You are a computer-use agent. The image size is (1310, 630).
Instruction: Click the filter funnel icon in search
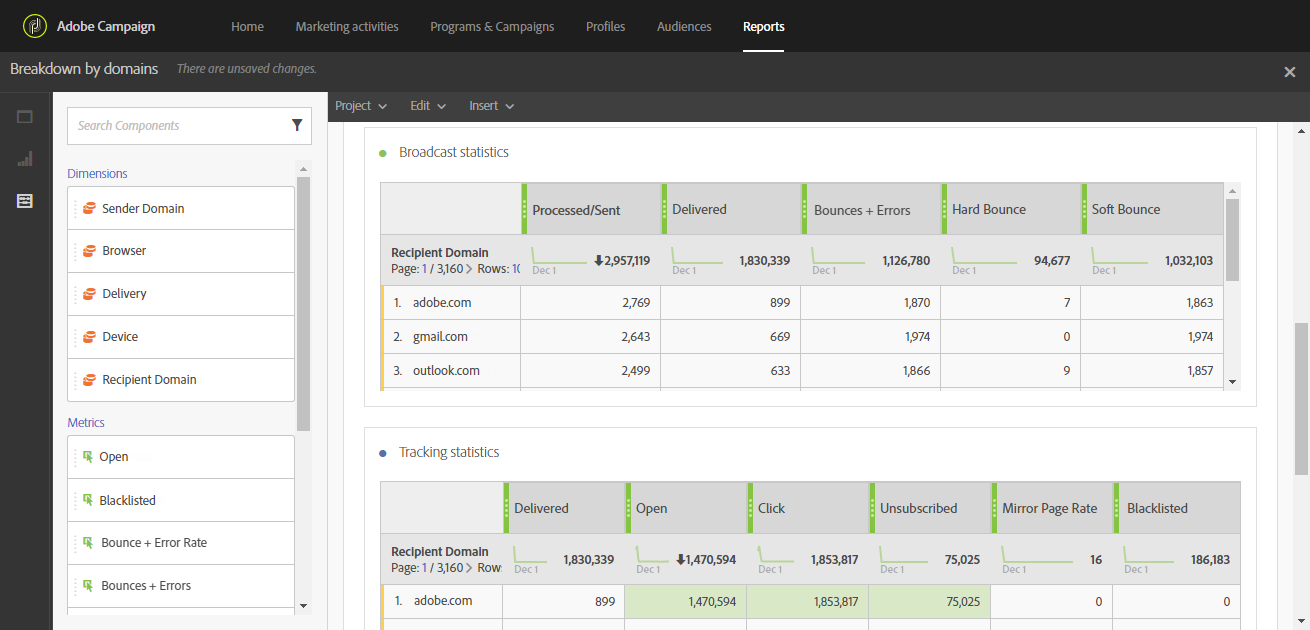click(x=297, y=125)
